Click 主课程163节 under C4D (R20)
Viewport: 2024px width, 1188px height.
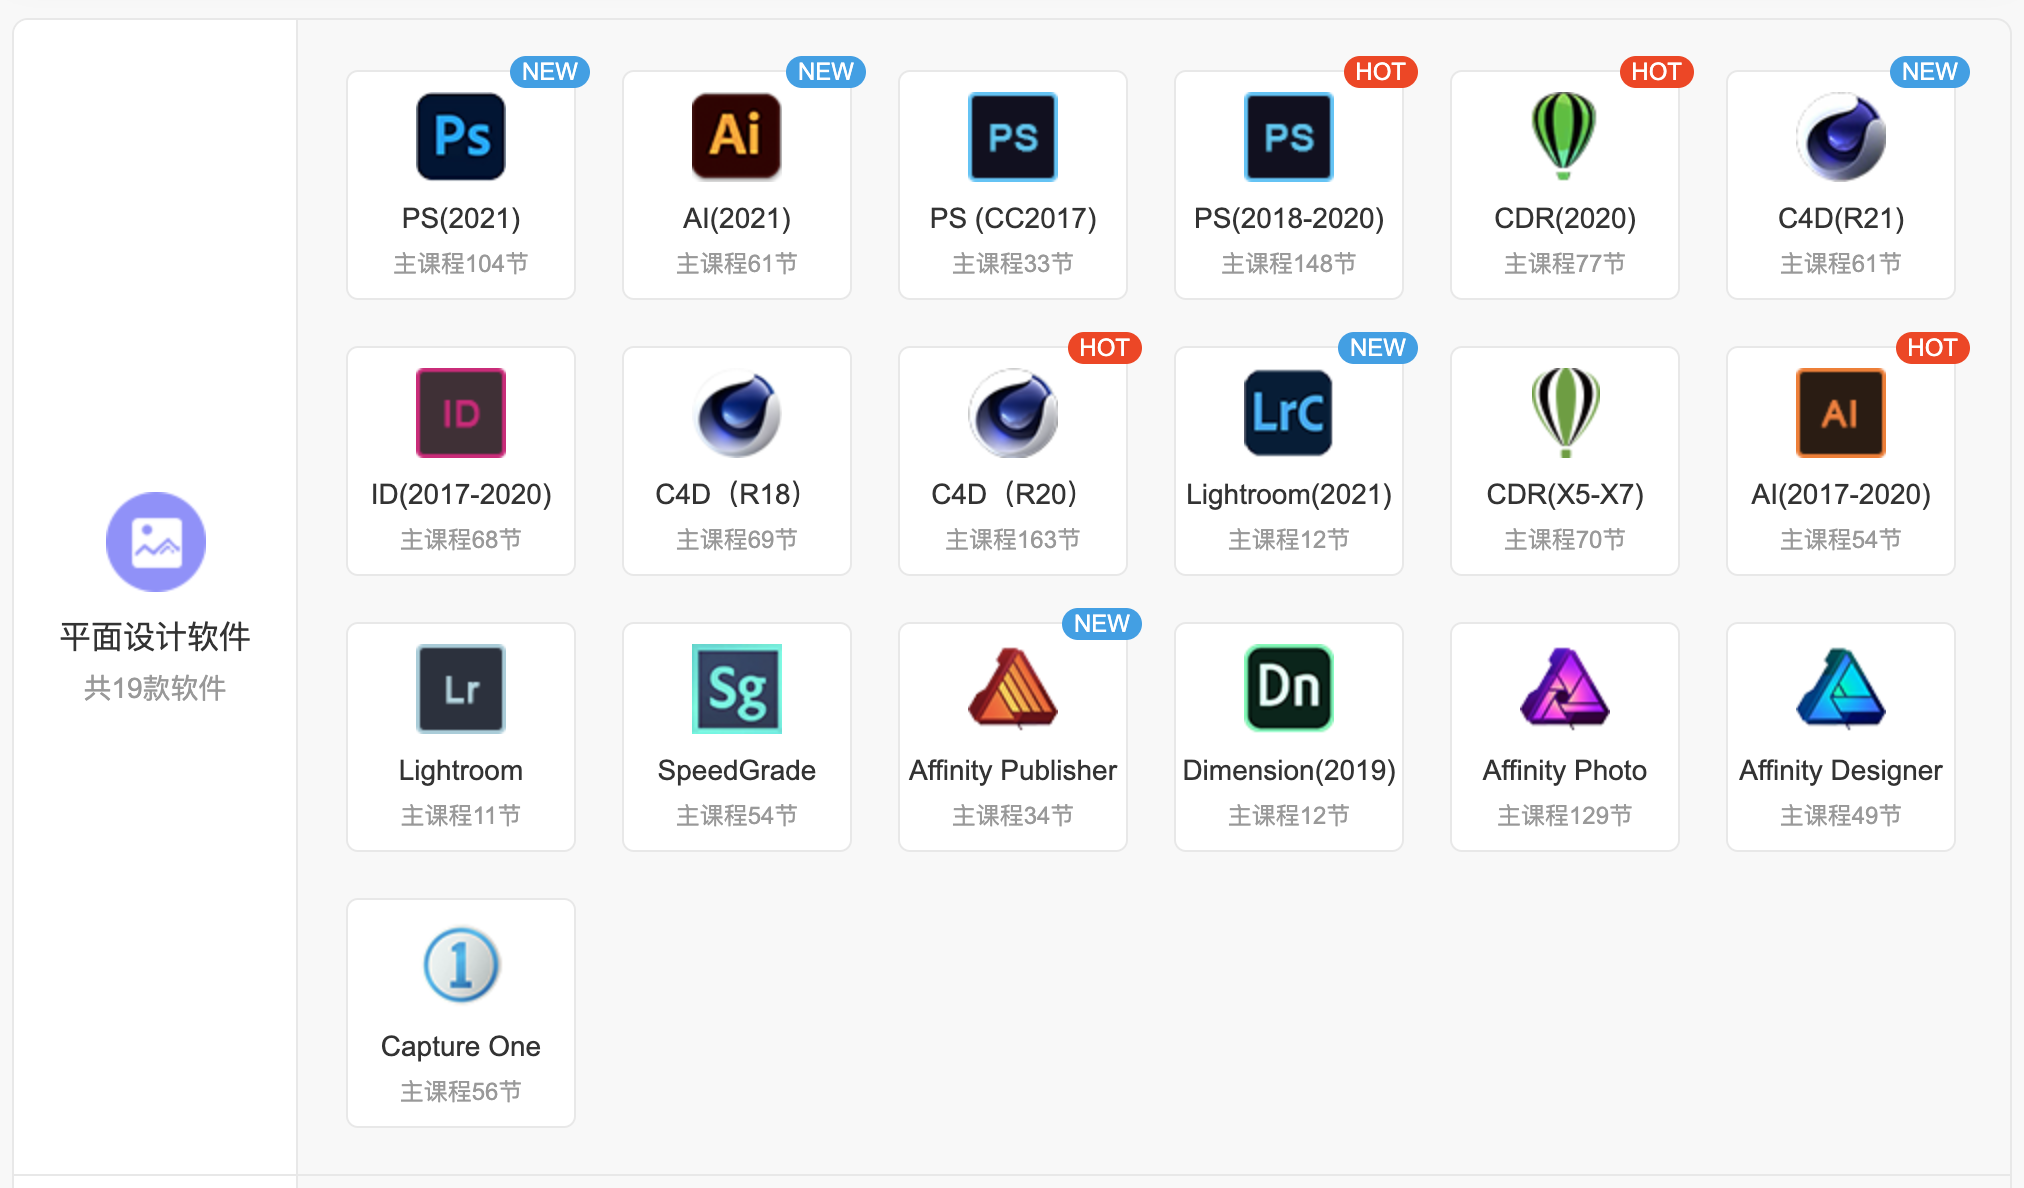pos(1013,540)
